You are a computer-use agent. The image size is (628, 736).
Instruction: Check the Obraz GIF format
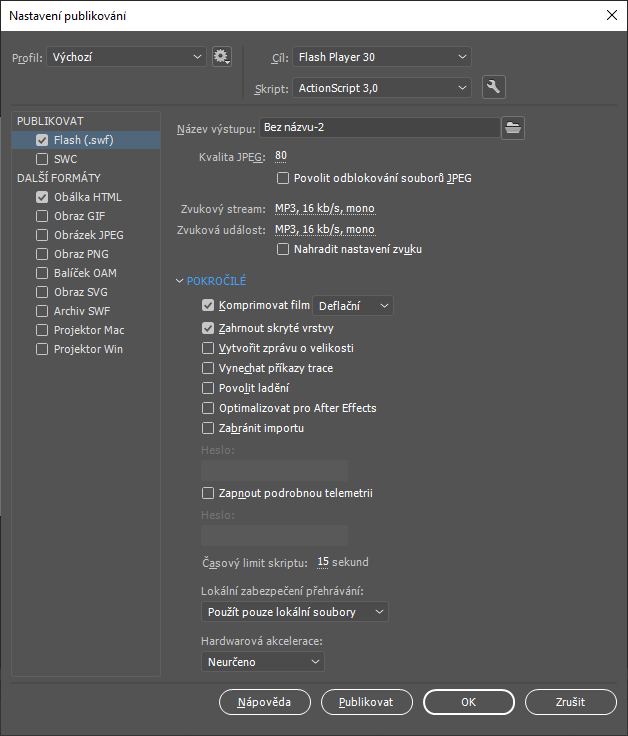42,216
